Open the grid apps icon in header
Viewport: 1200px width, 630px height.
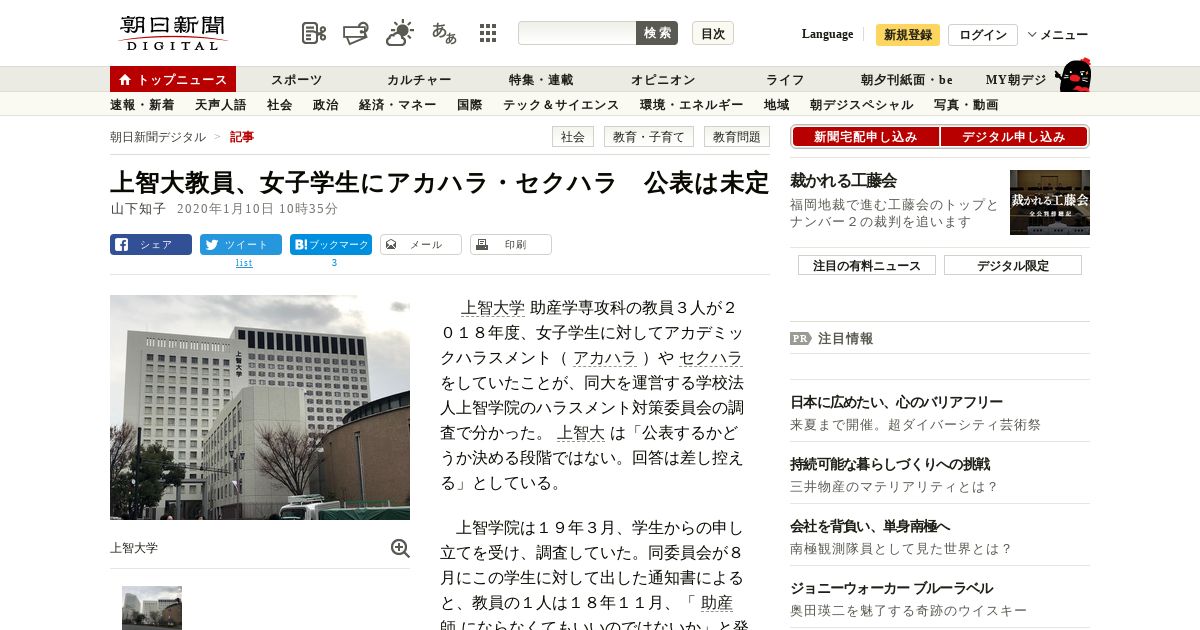click(x=488, y=33)
